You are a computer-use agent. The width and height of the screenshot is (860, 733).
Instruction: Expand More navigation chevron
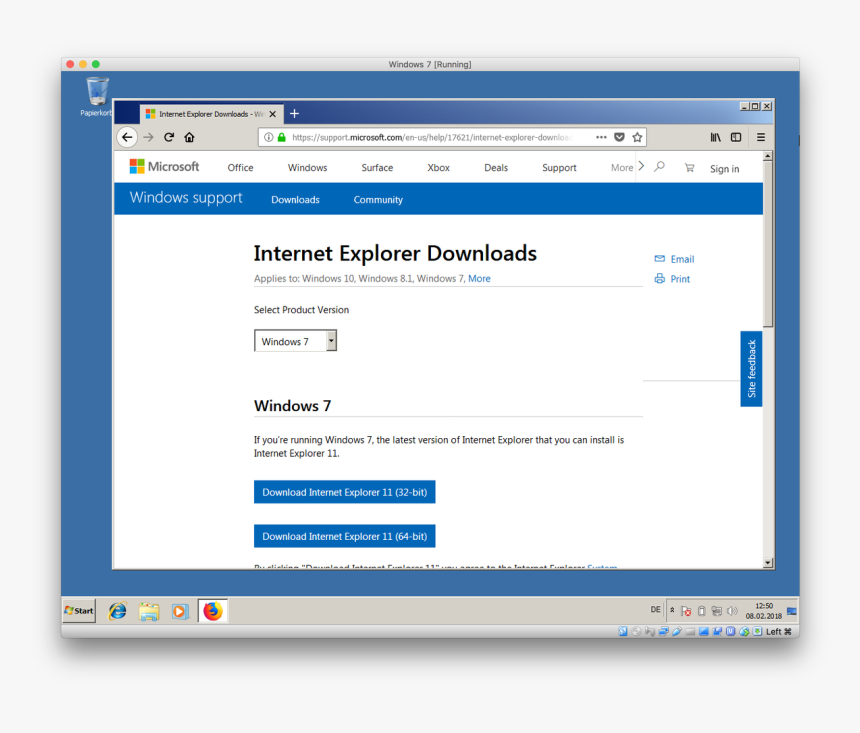pyautogui.click(x=641, y=166)
